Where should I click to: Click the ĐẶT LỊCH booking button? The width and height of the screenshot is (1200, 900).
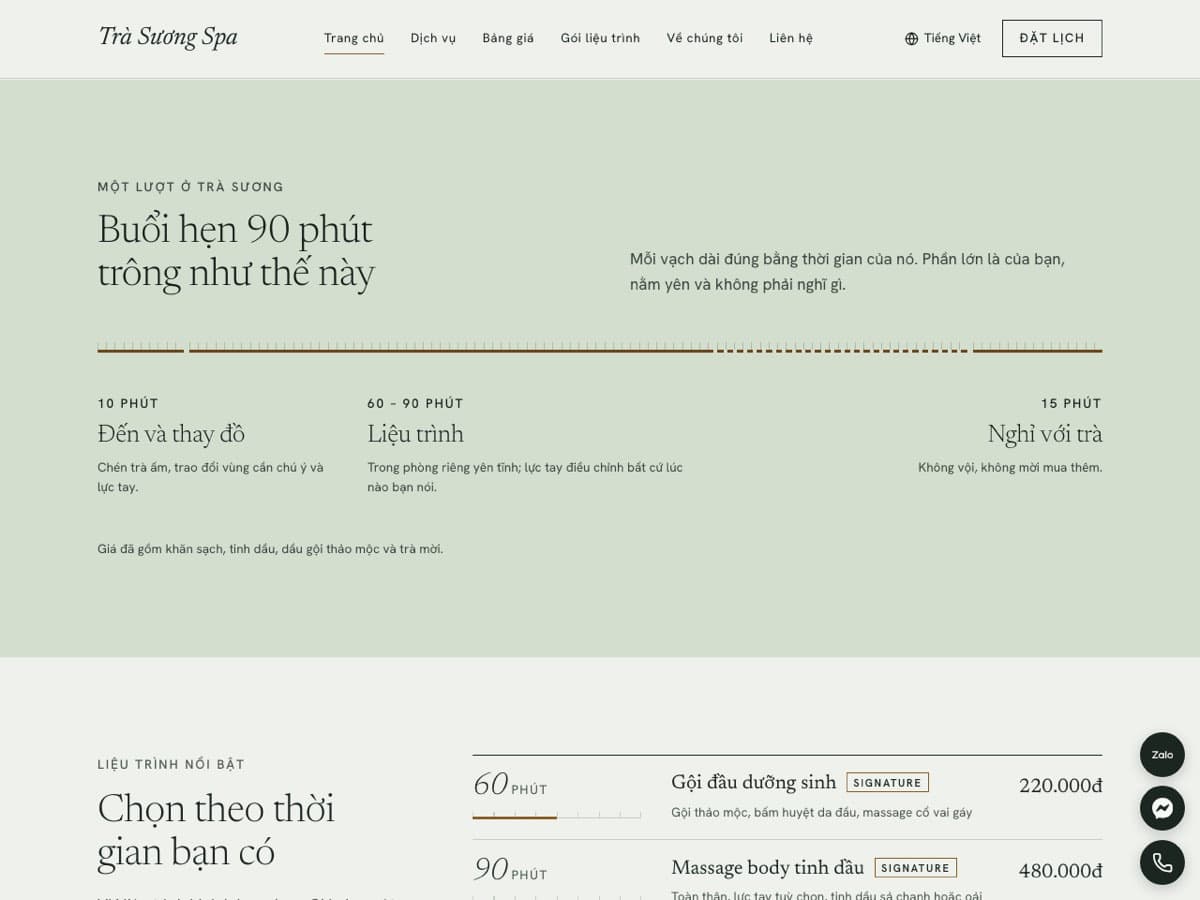click(x=1052, y=38)
